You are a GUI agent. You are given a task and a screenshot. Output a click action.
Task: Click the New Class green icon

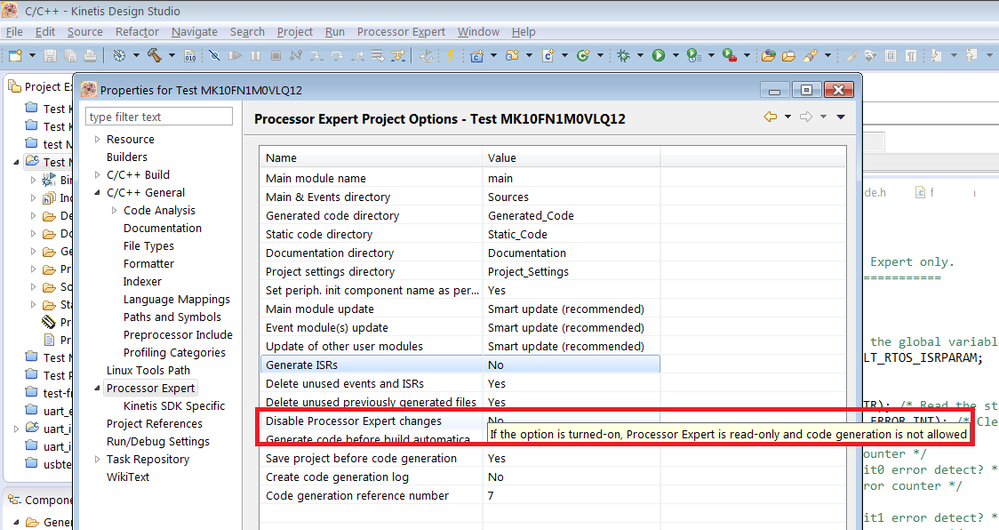[583, 56]
